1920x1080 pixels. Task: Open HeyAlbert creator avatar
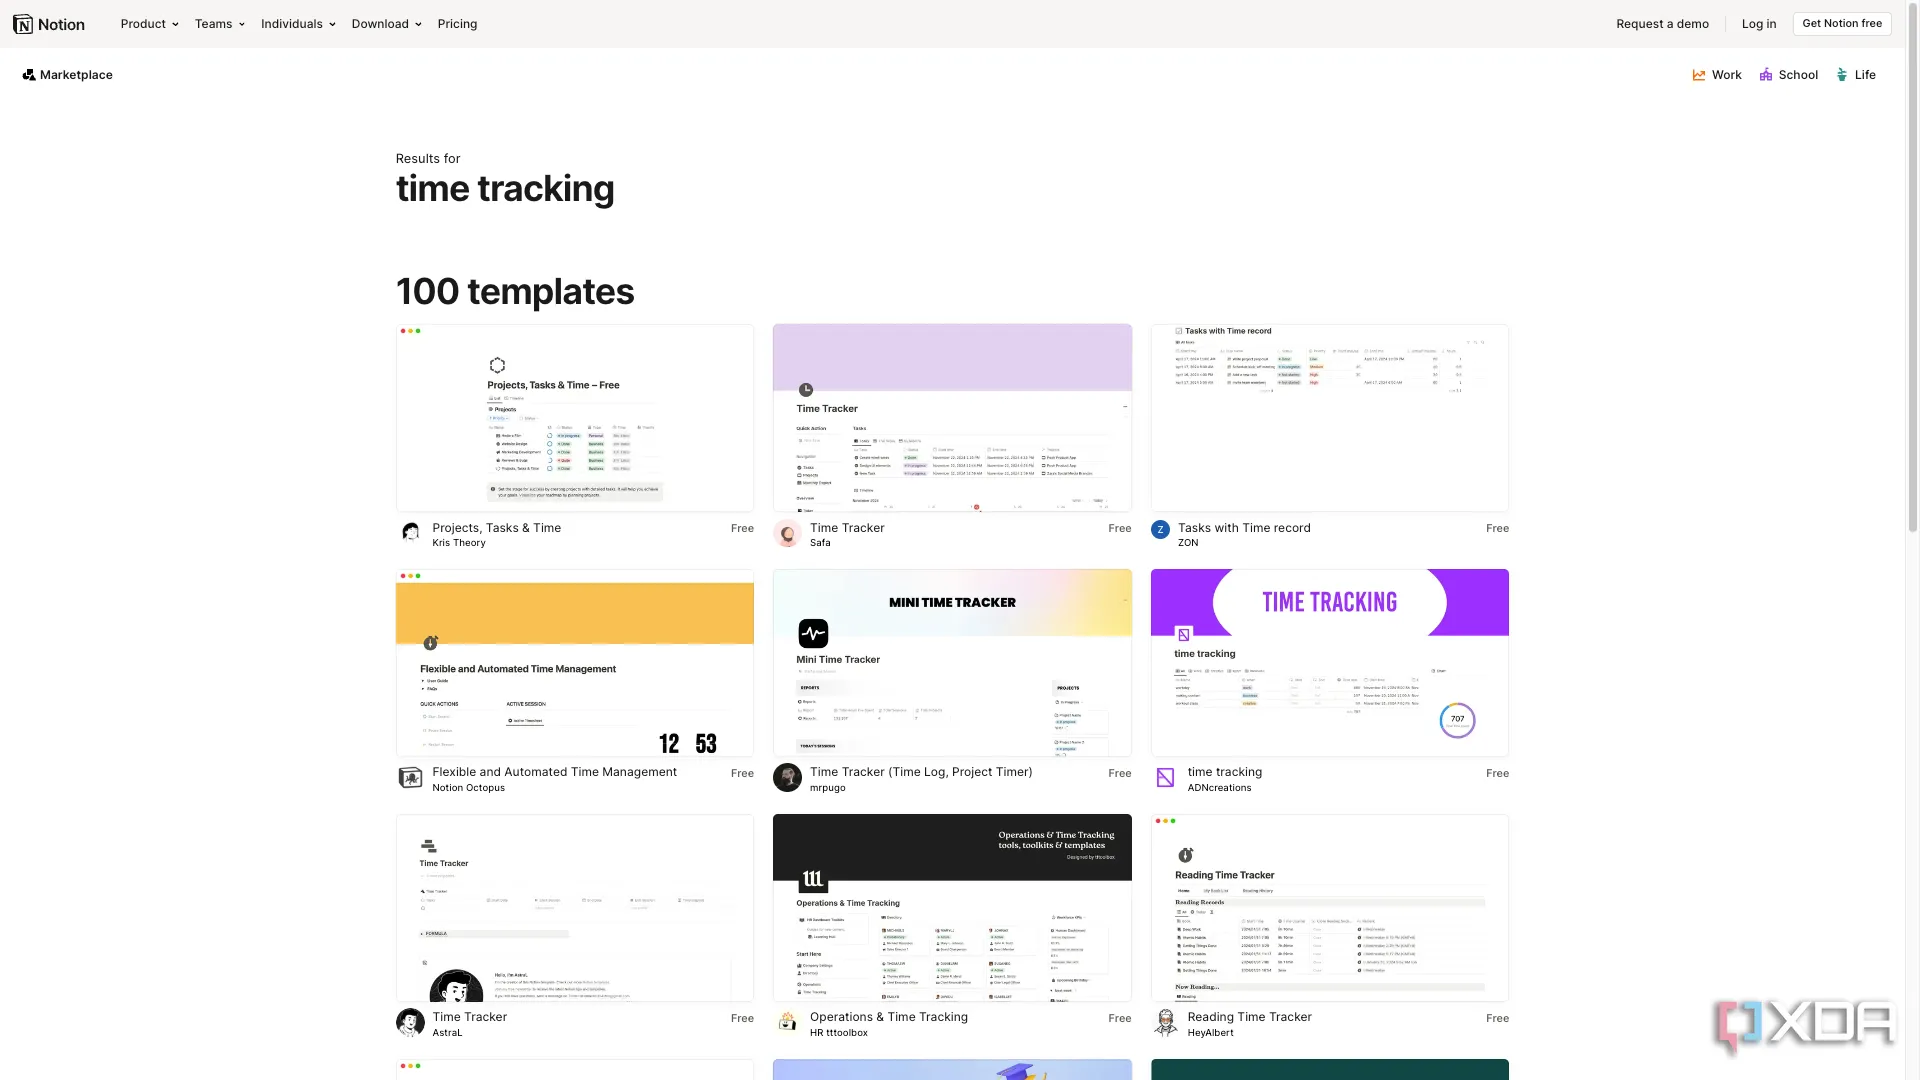1166,1023
